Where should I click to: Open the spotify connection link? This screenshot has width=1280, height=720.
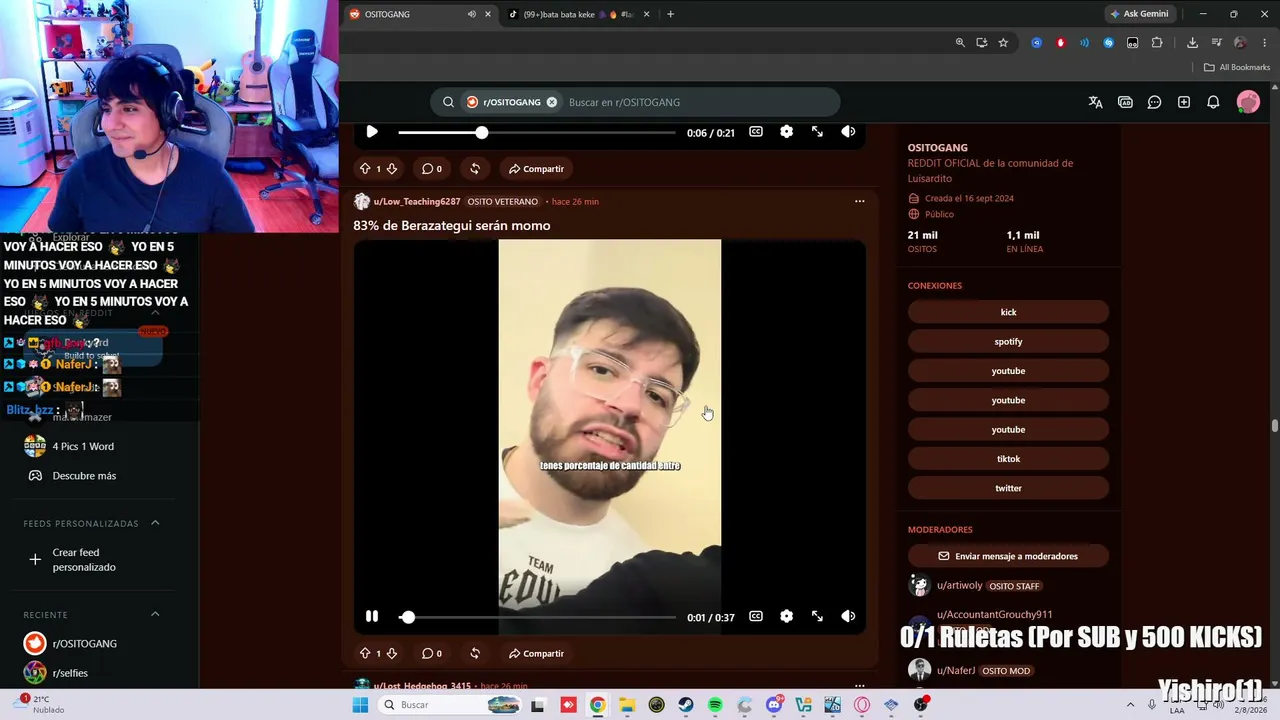point(1008,342)
